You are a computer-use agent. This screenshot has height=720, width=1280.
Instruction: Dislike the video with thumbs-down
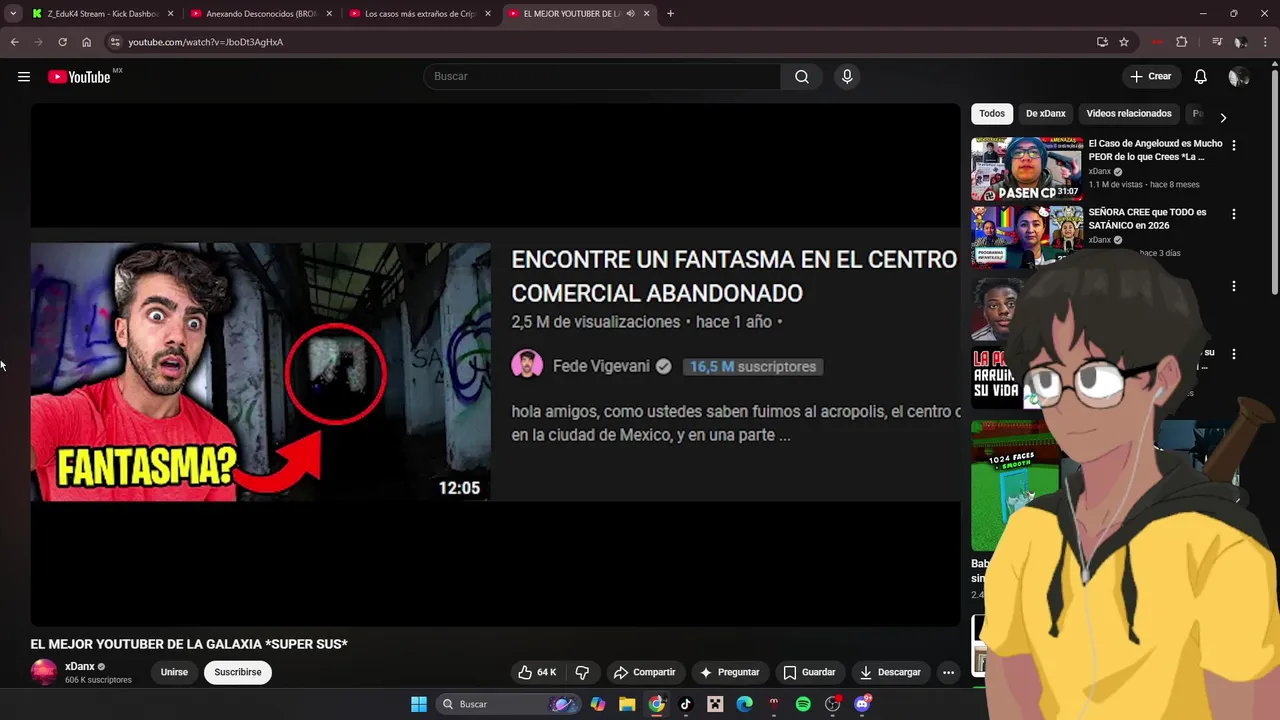(x=582, y=672)
